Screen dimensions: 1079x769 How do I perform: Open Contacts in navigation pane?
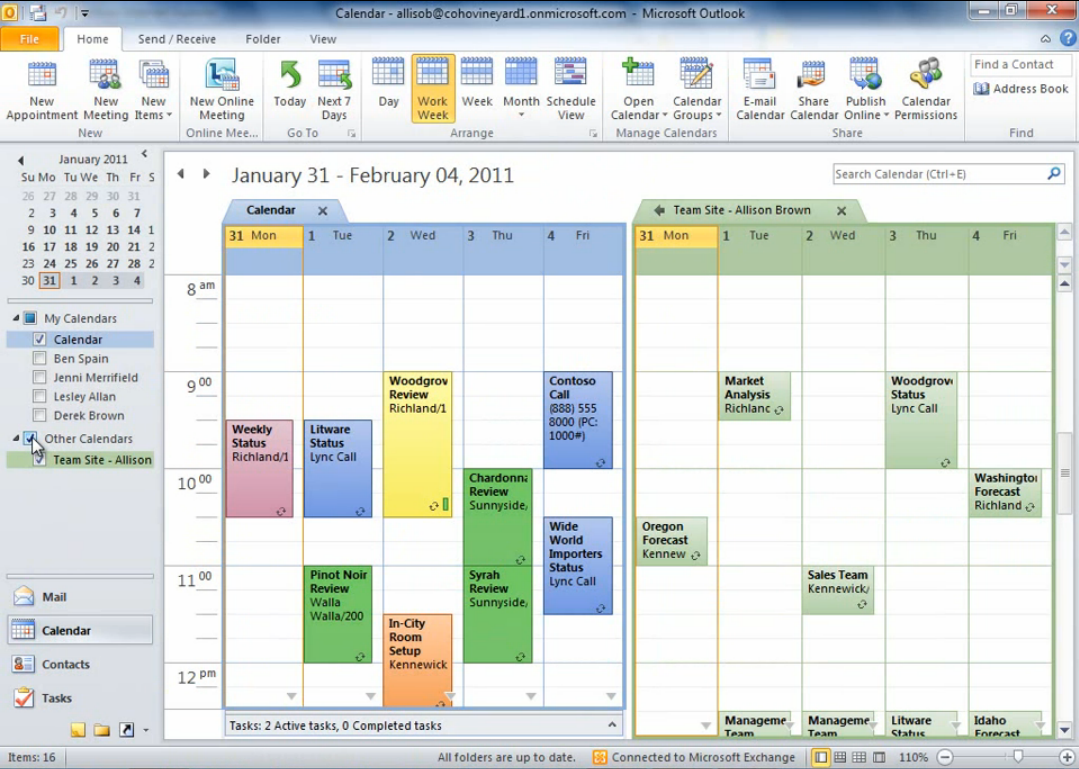point(80,664)
